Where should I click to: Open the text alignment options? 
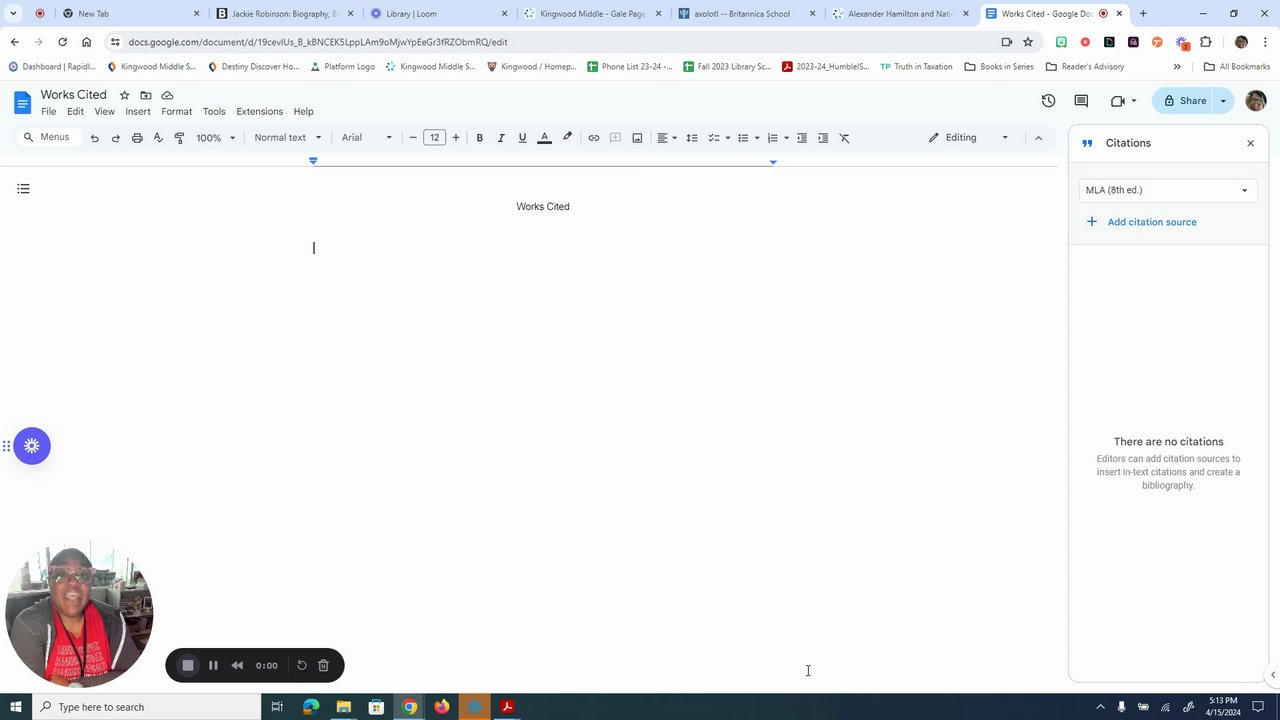click(667, 138)
